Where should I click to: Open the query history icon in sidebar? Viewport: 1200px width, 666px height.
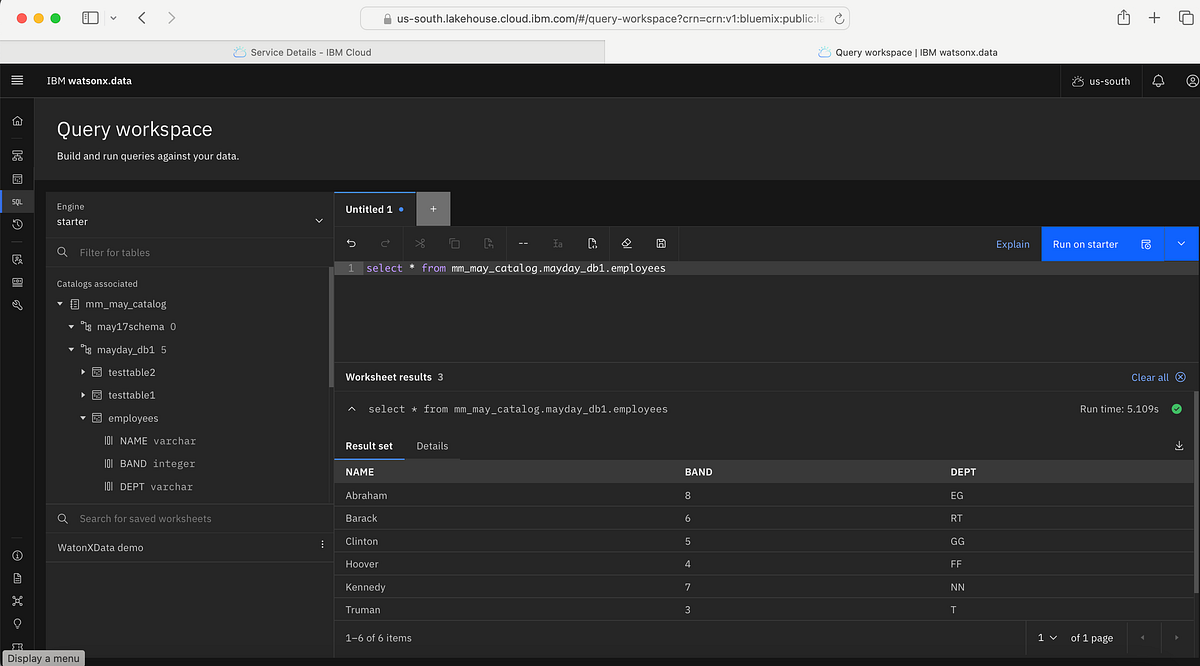point(17,224)
